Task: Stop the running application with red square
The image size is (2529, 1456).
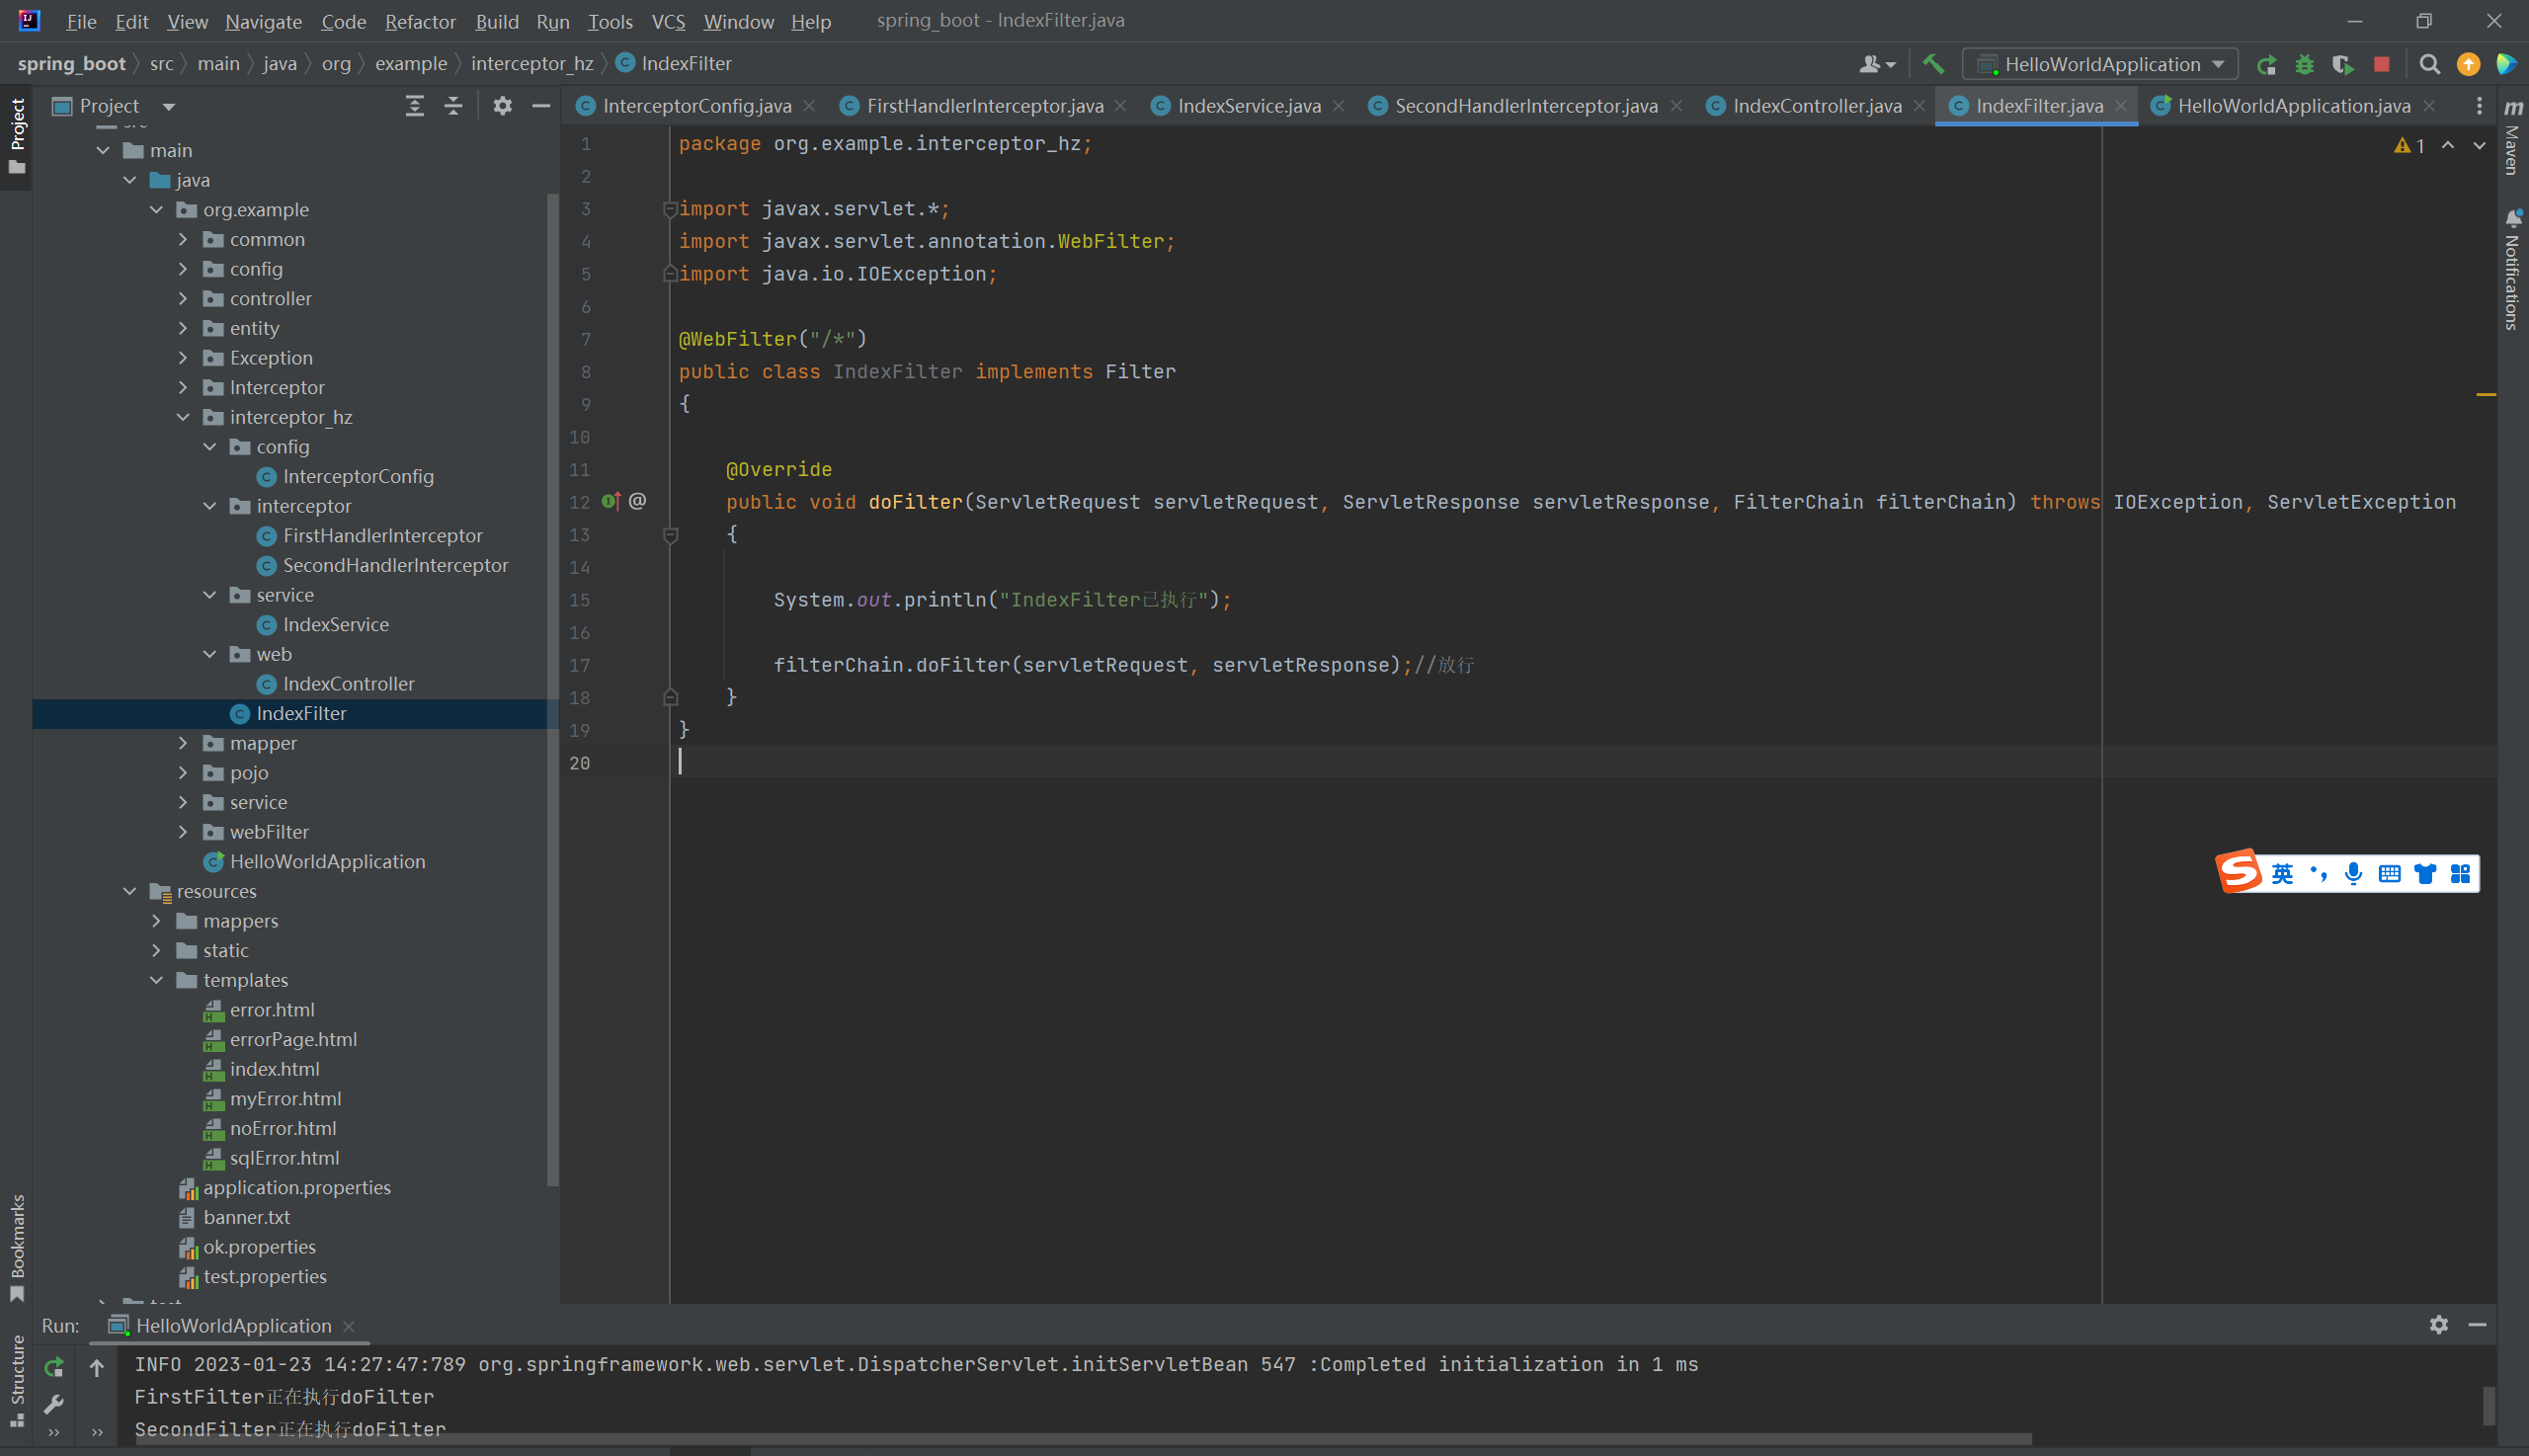Action: pyautogui.click(x=2381, y=64)
